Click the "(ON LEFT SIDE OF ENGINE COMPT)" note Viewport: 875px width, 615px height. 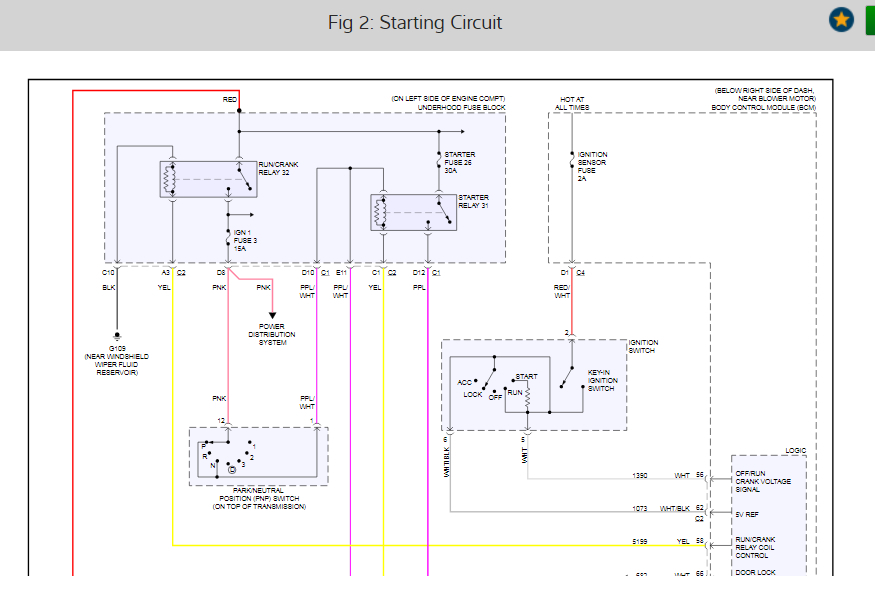coord(448,99)
